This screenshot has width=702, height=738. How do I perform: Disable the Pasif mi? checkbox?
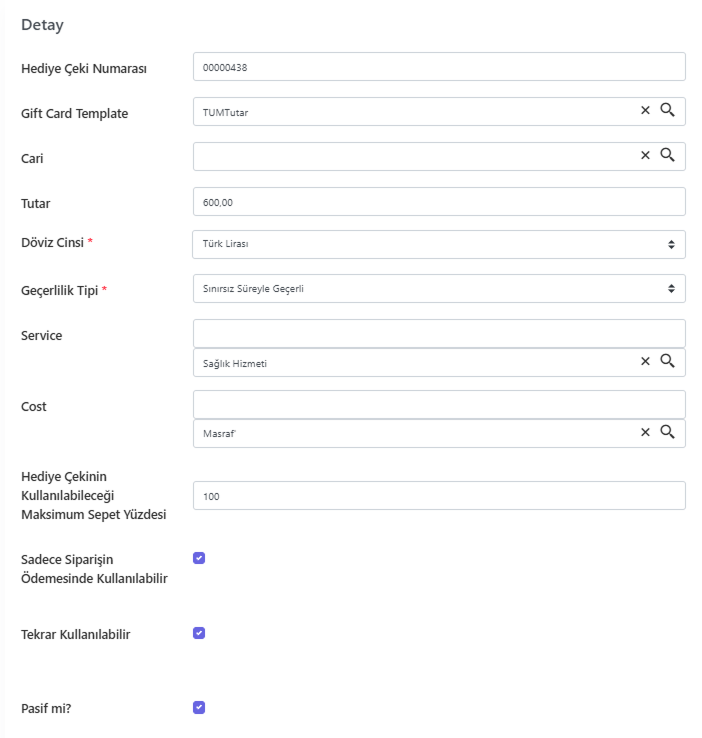199,707
